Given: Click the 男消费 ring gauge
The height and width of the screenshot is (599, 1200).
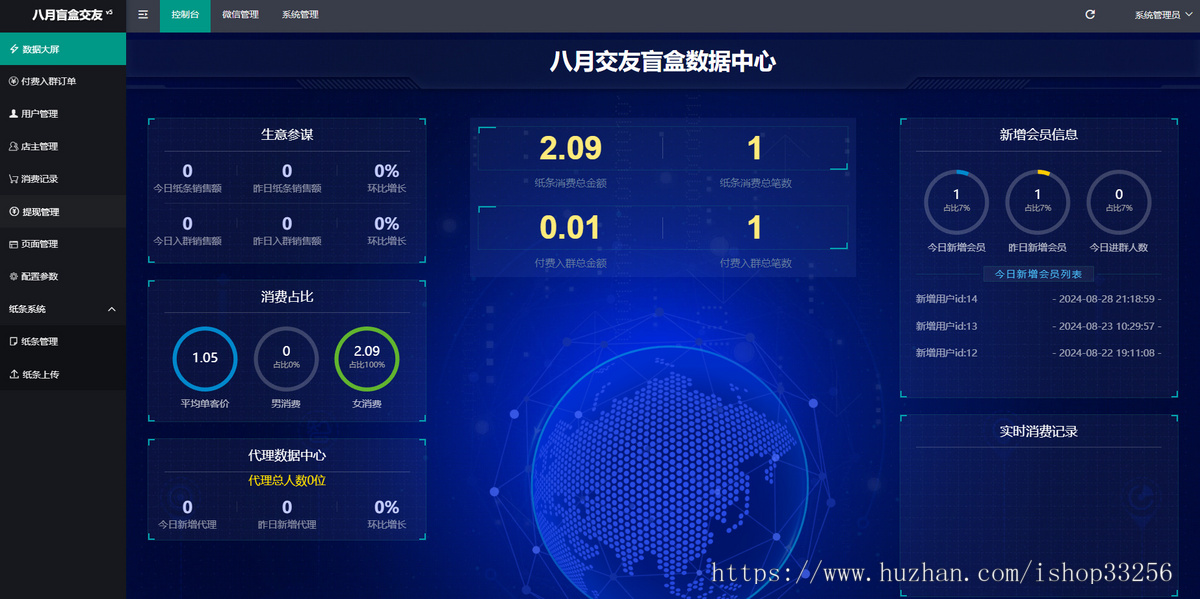Looking at the screenshot, I should pyautogui.click(x=286, y=358).
